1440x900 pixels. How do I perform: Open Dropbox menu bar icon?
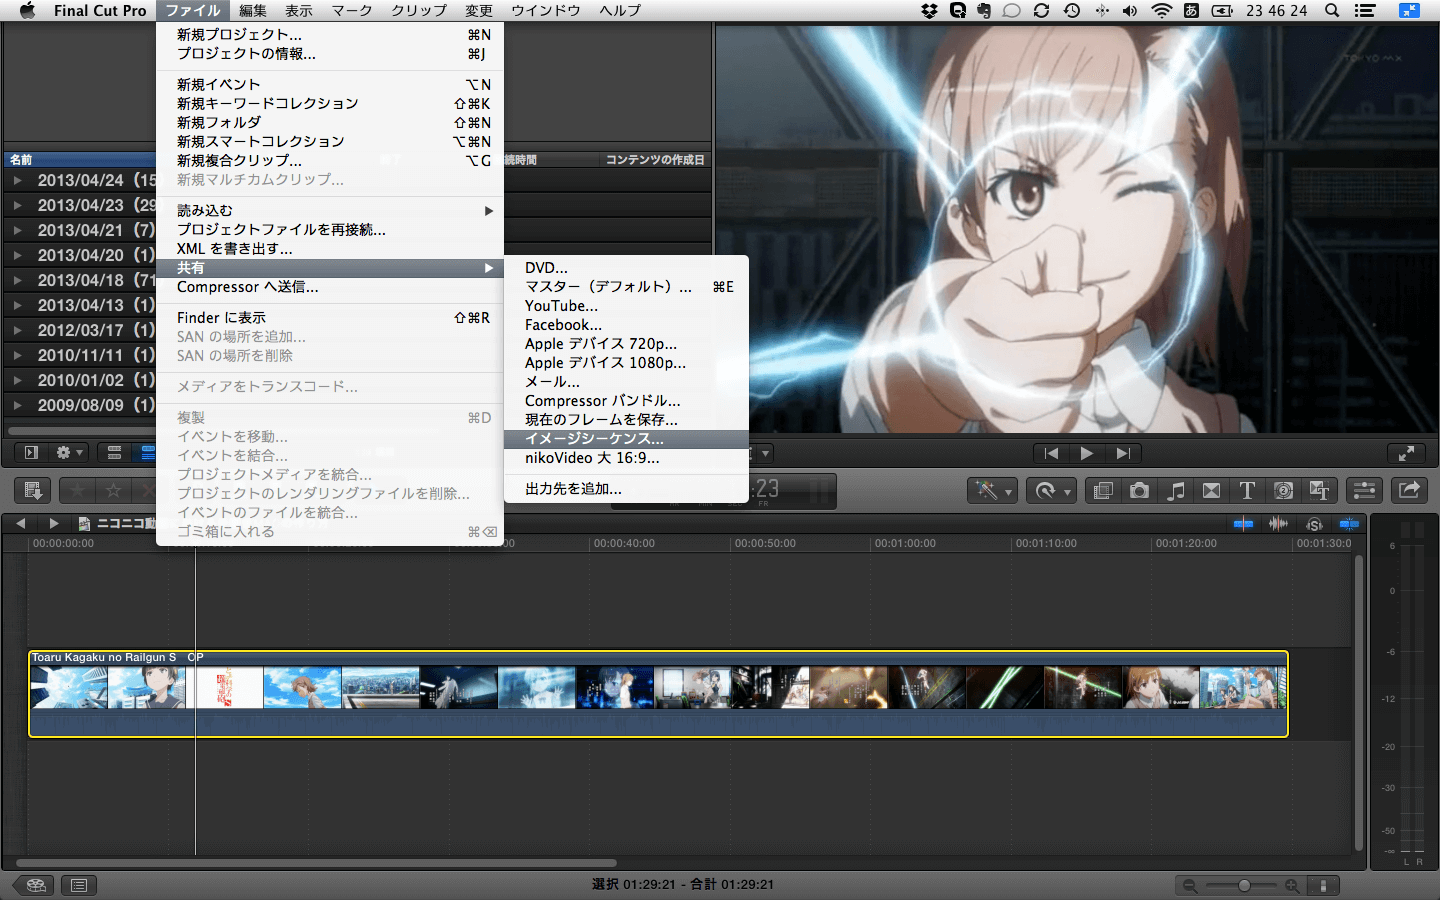click(x=929, y=10)
